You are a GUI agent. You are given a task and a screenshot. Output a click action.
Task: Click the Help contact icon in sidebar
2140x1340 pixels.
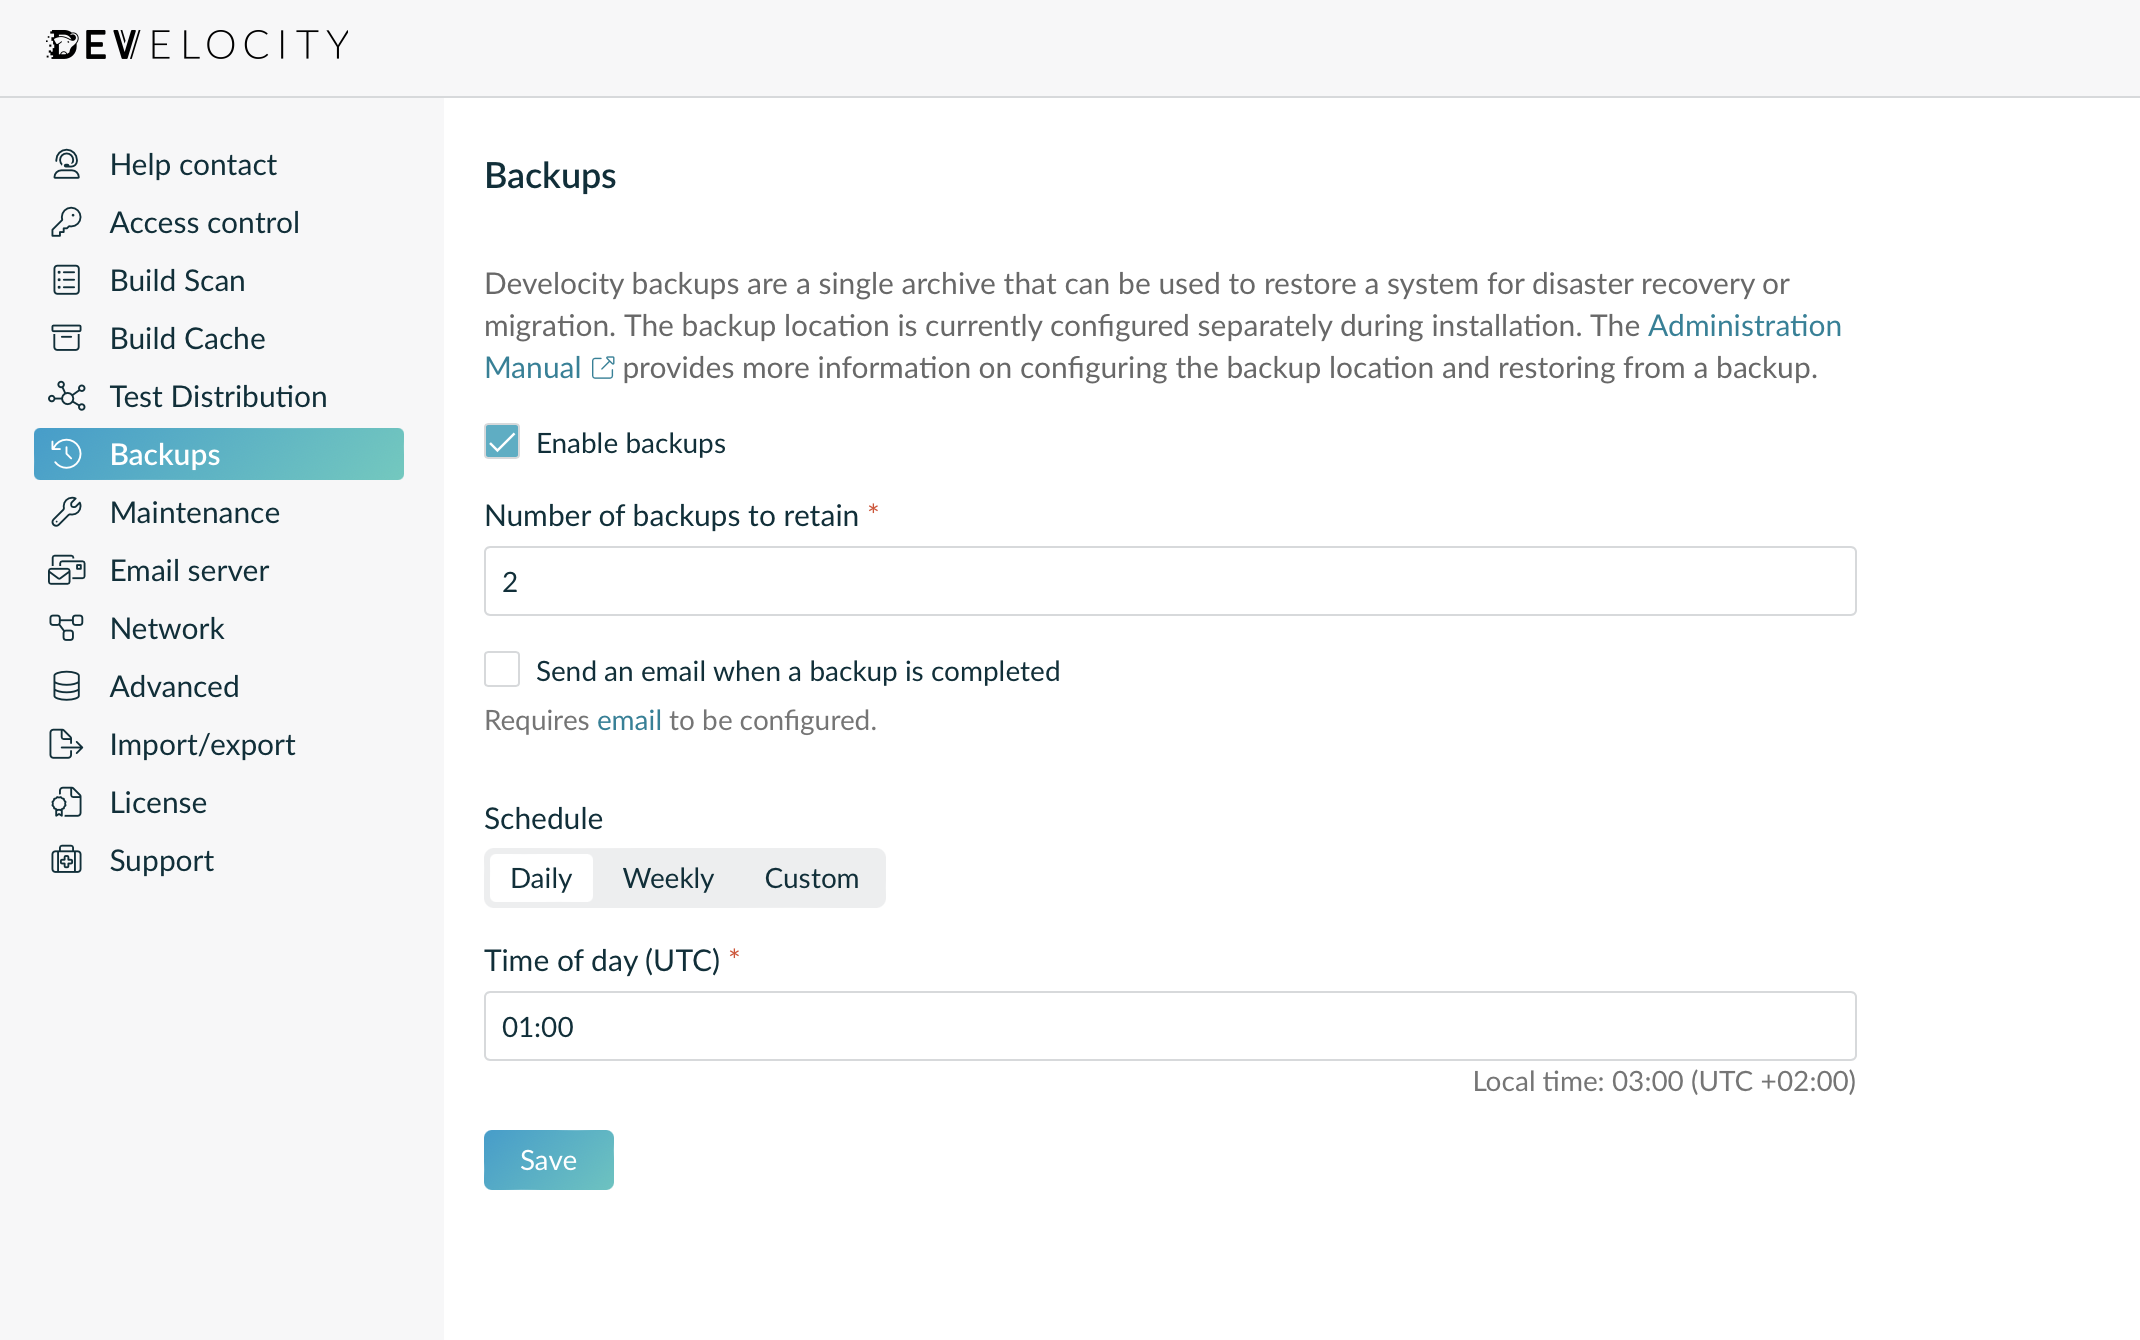(x=66, y=163)
